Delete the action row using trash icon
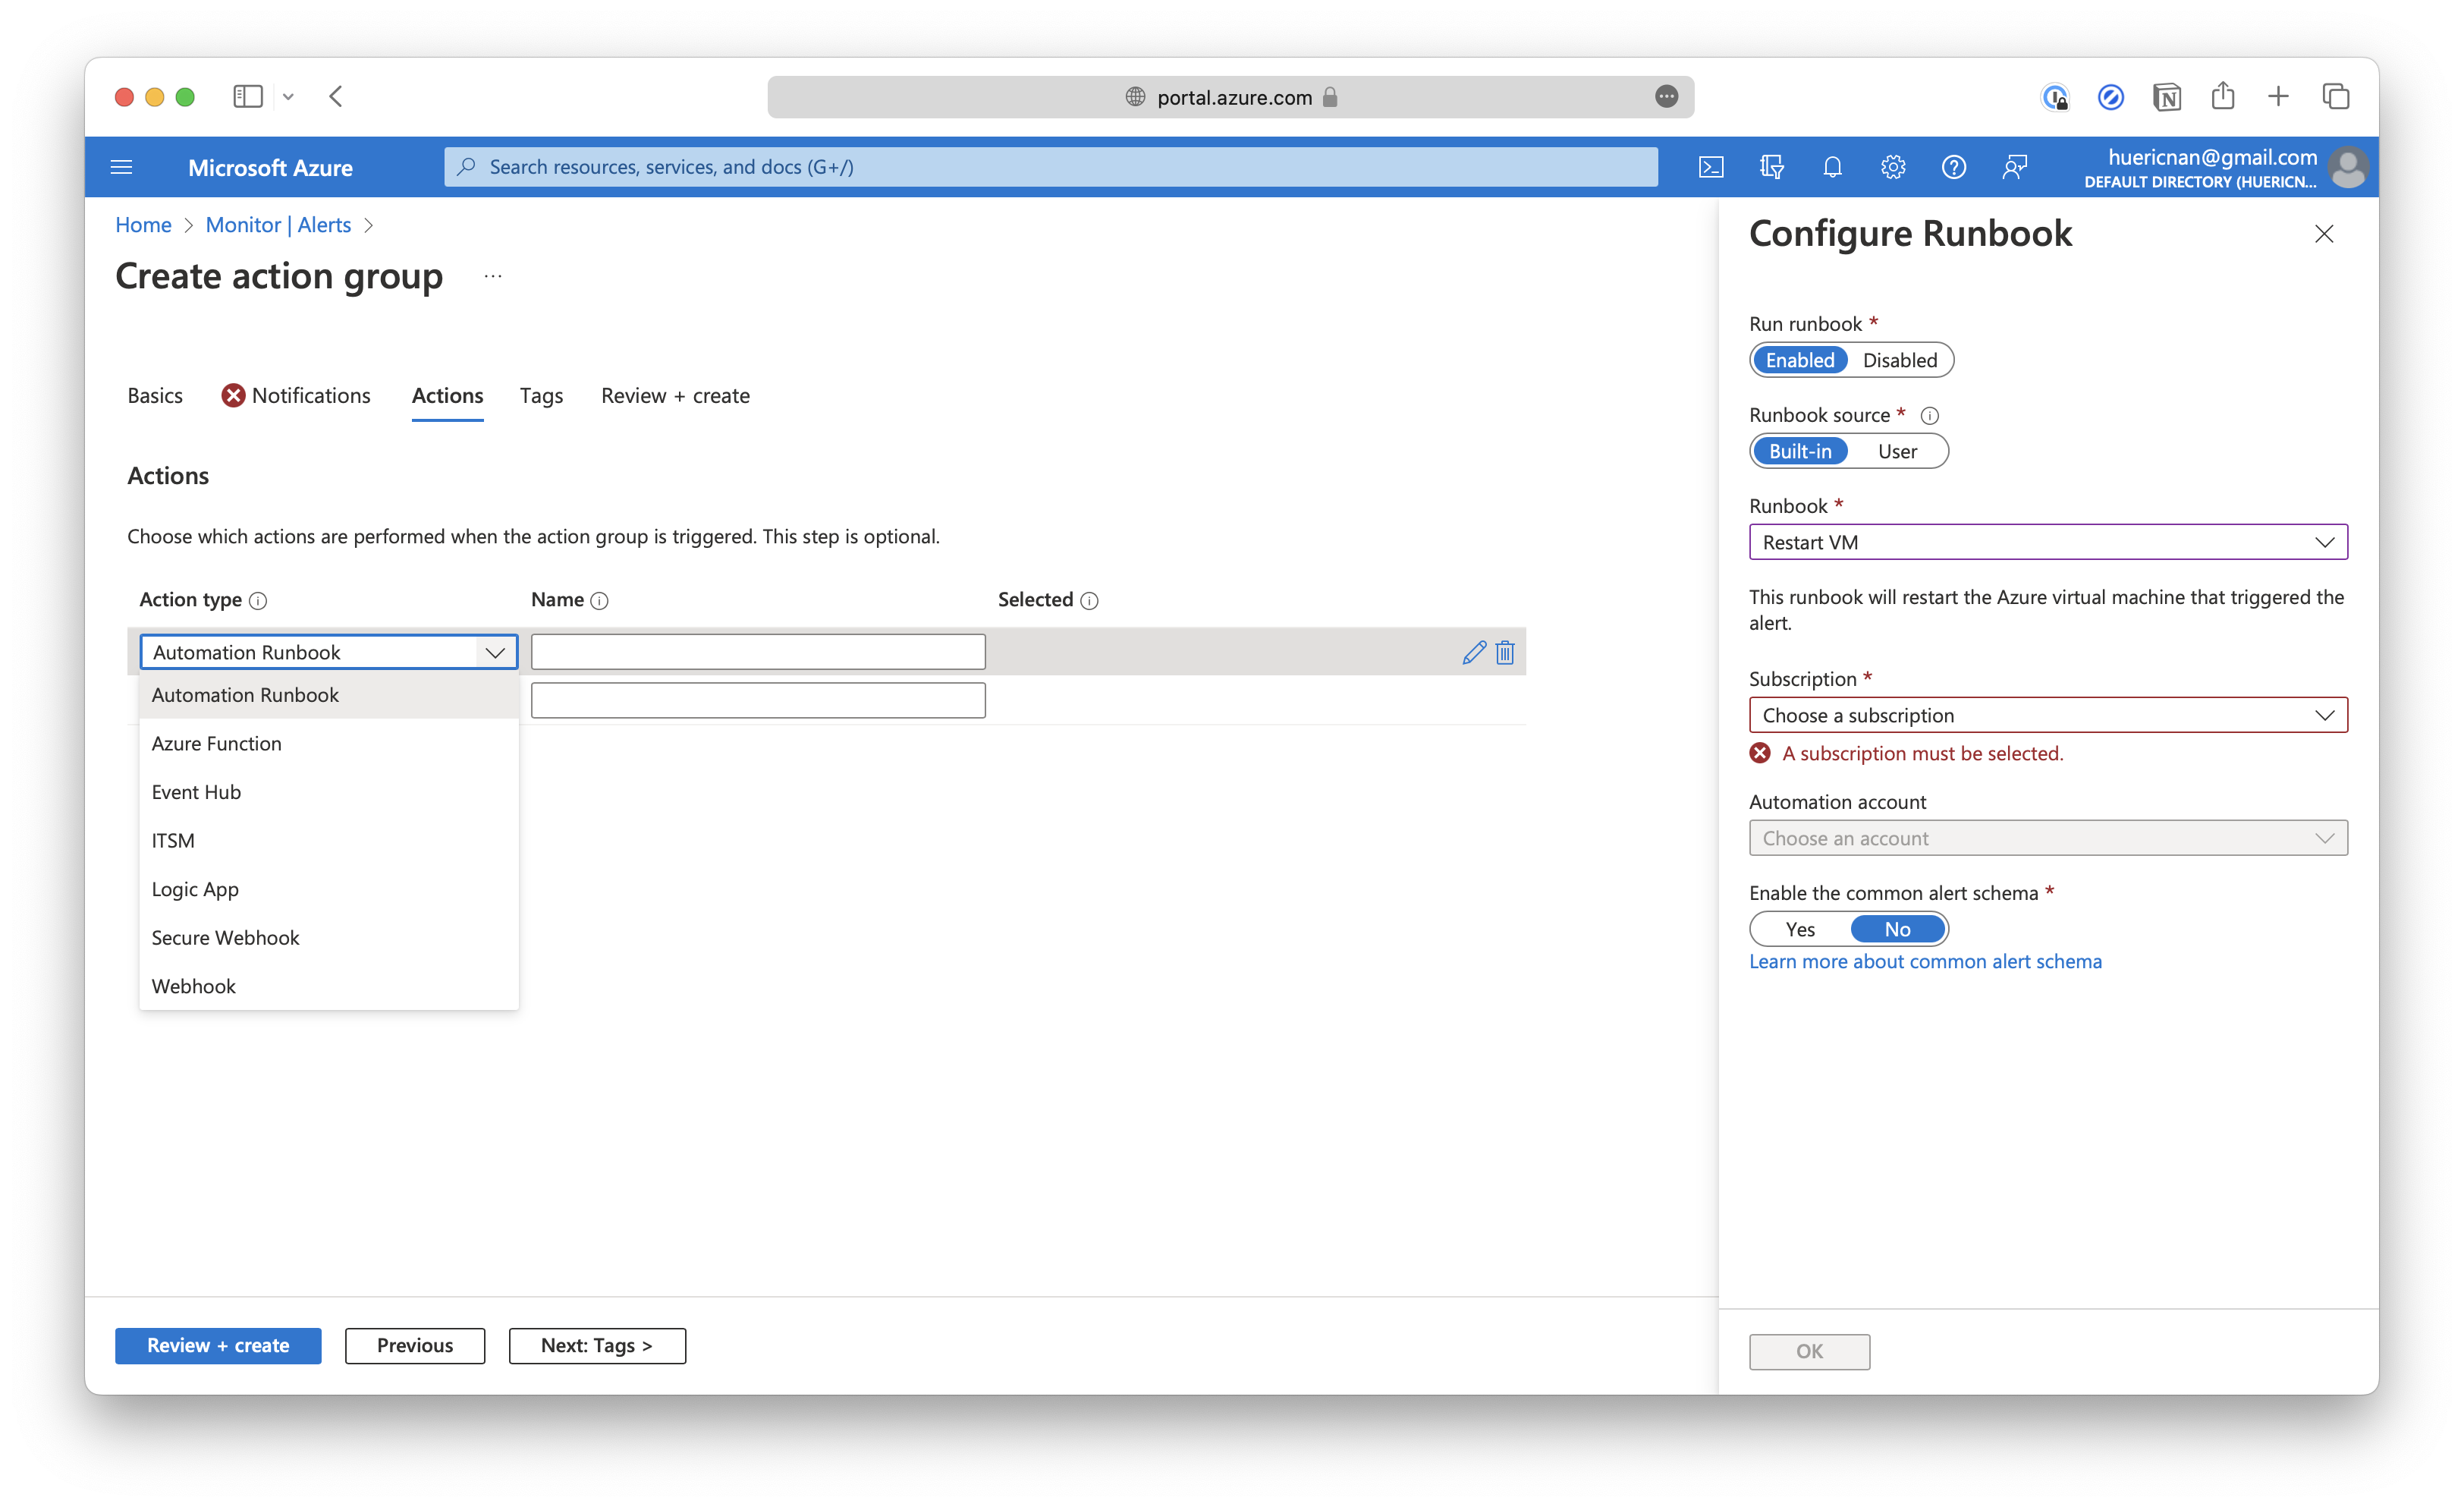The width and height of the screenshot is (2464, 1507). pyautogui.click(x=1504, y=653)
